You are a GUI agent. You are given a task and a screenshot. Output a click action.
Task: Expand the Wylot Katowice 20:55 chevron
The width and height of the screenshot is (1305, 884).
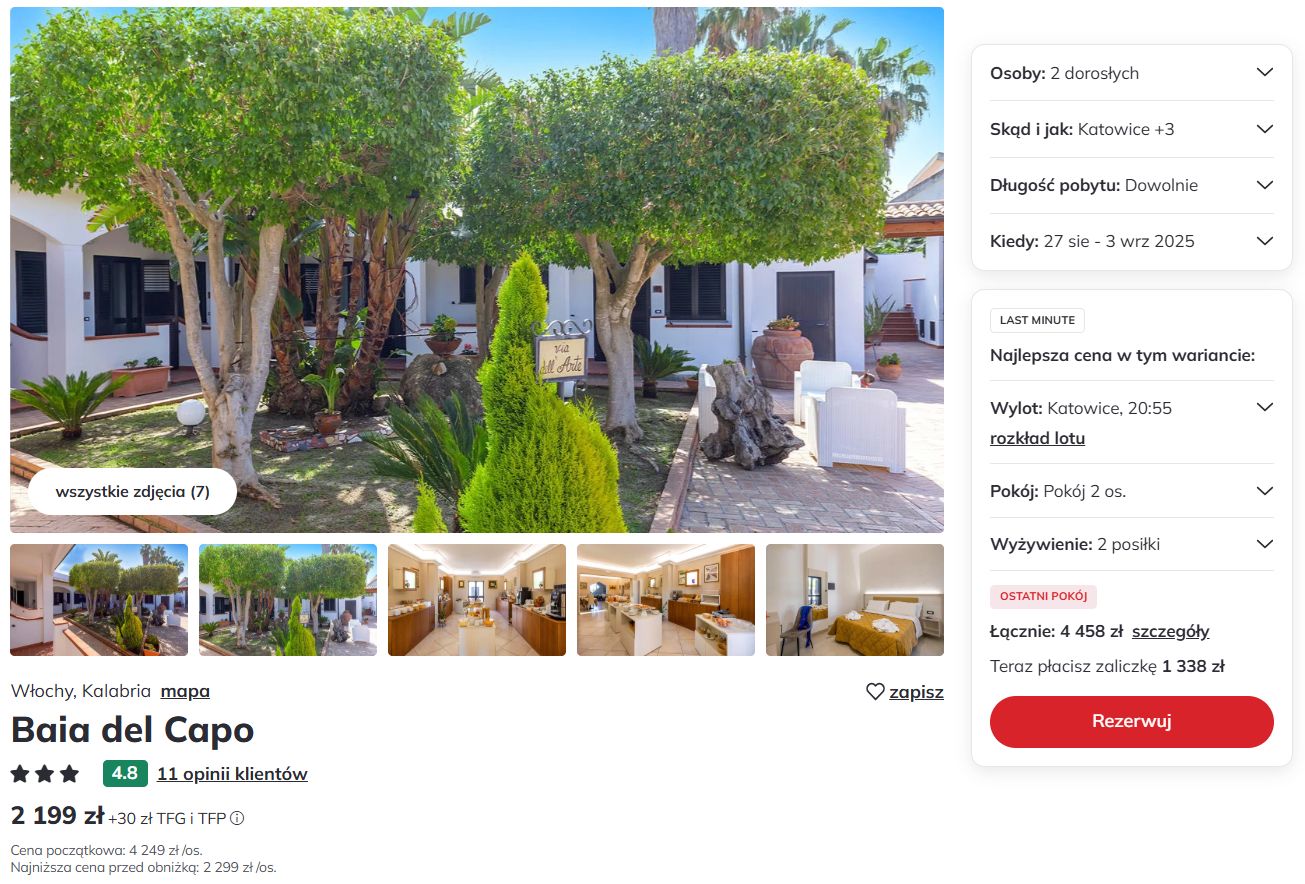tap(1265, 407)
